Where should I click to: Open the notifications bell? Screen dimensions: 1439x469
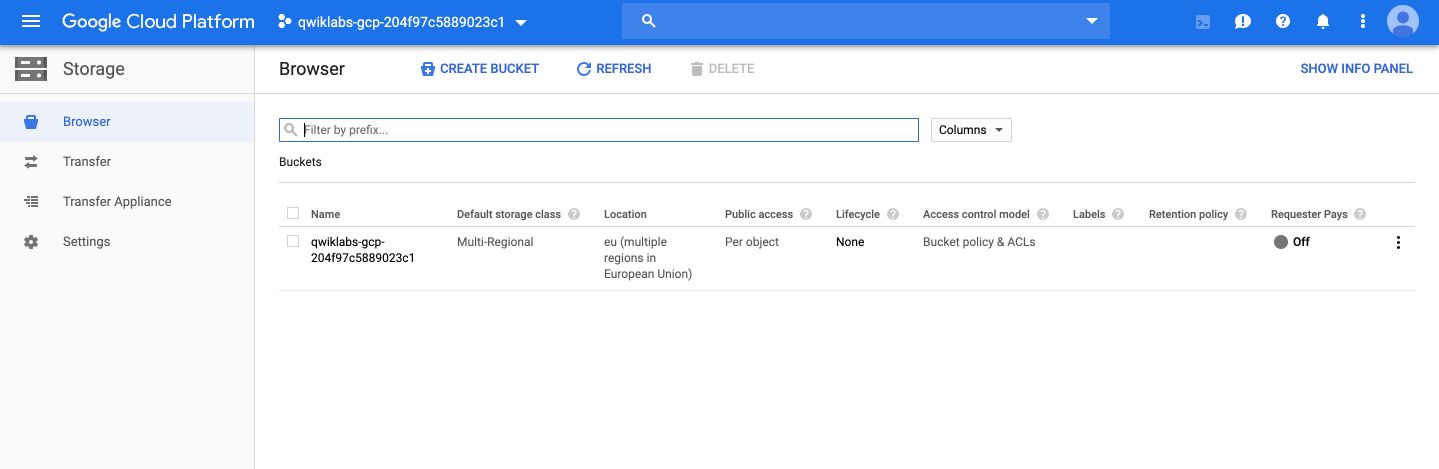pos(1323,21)
